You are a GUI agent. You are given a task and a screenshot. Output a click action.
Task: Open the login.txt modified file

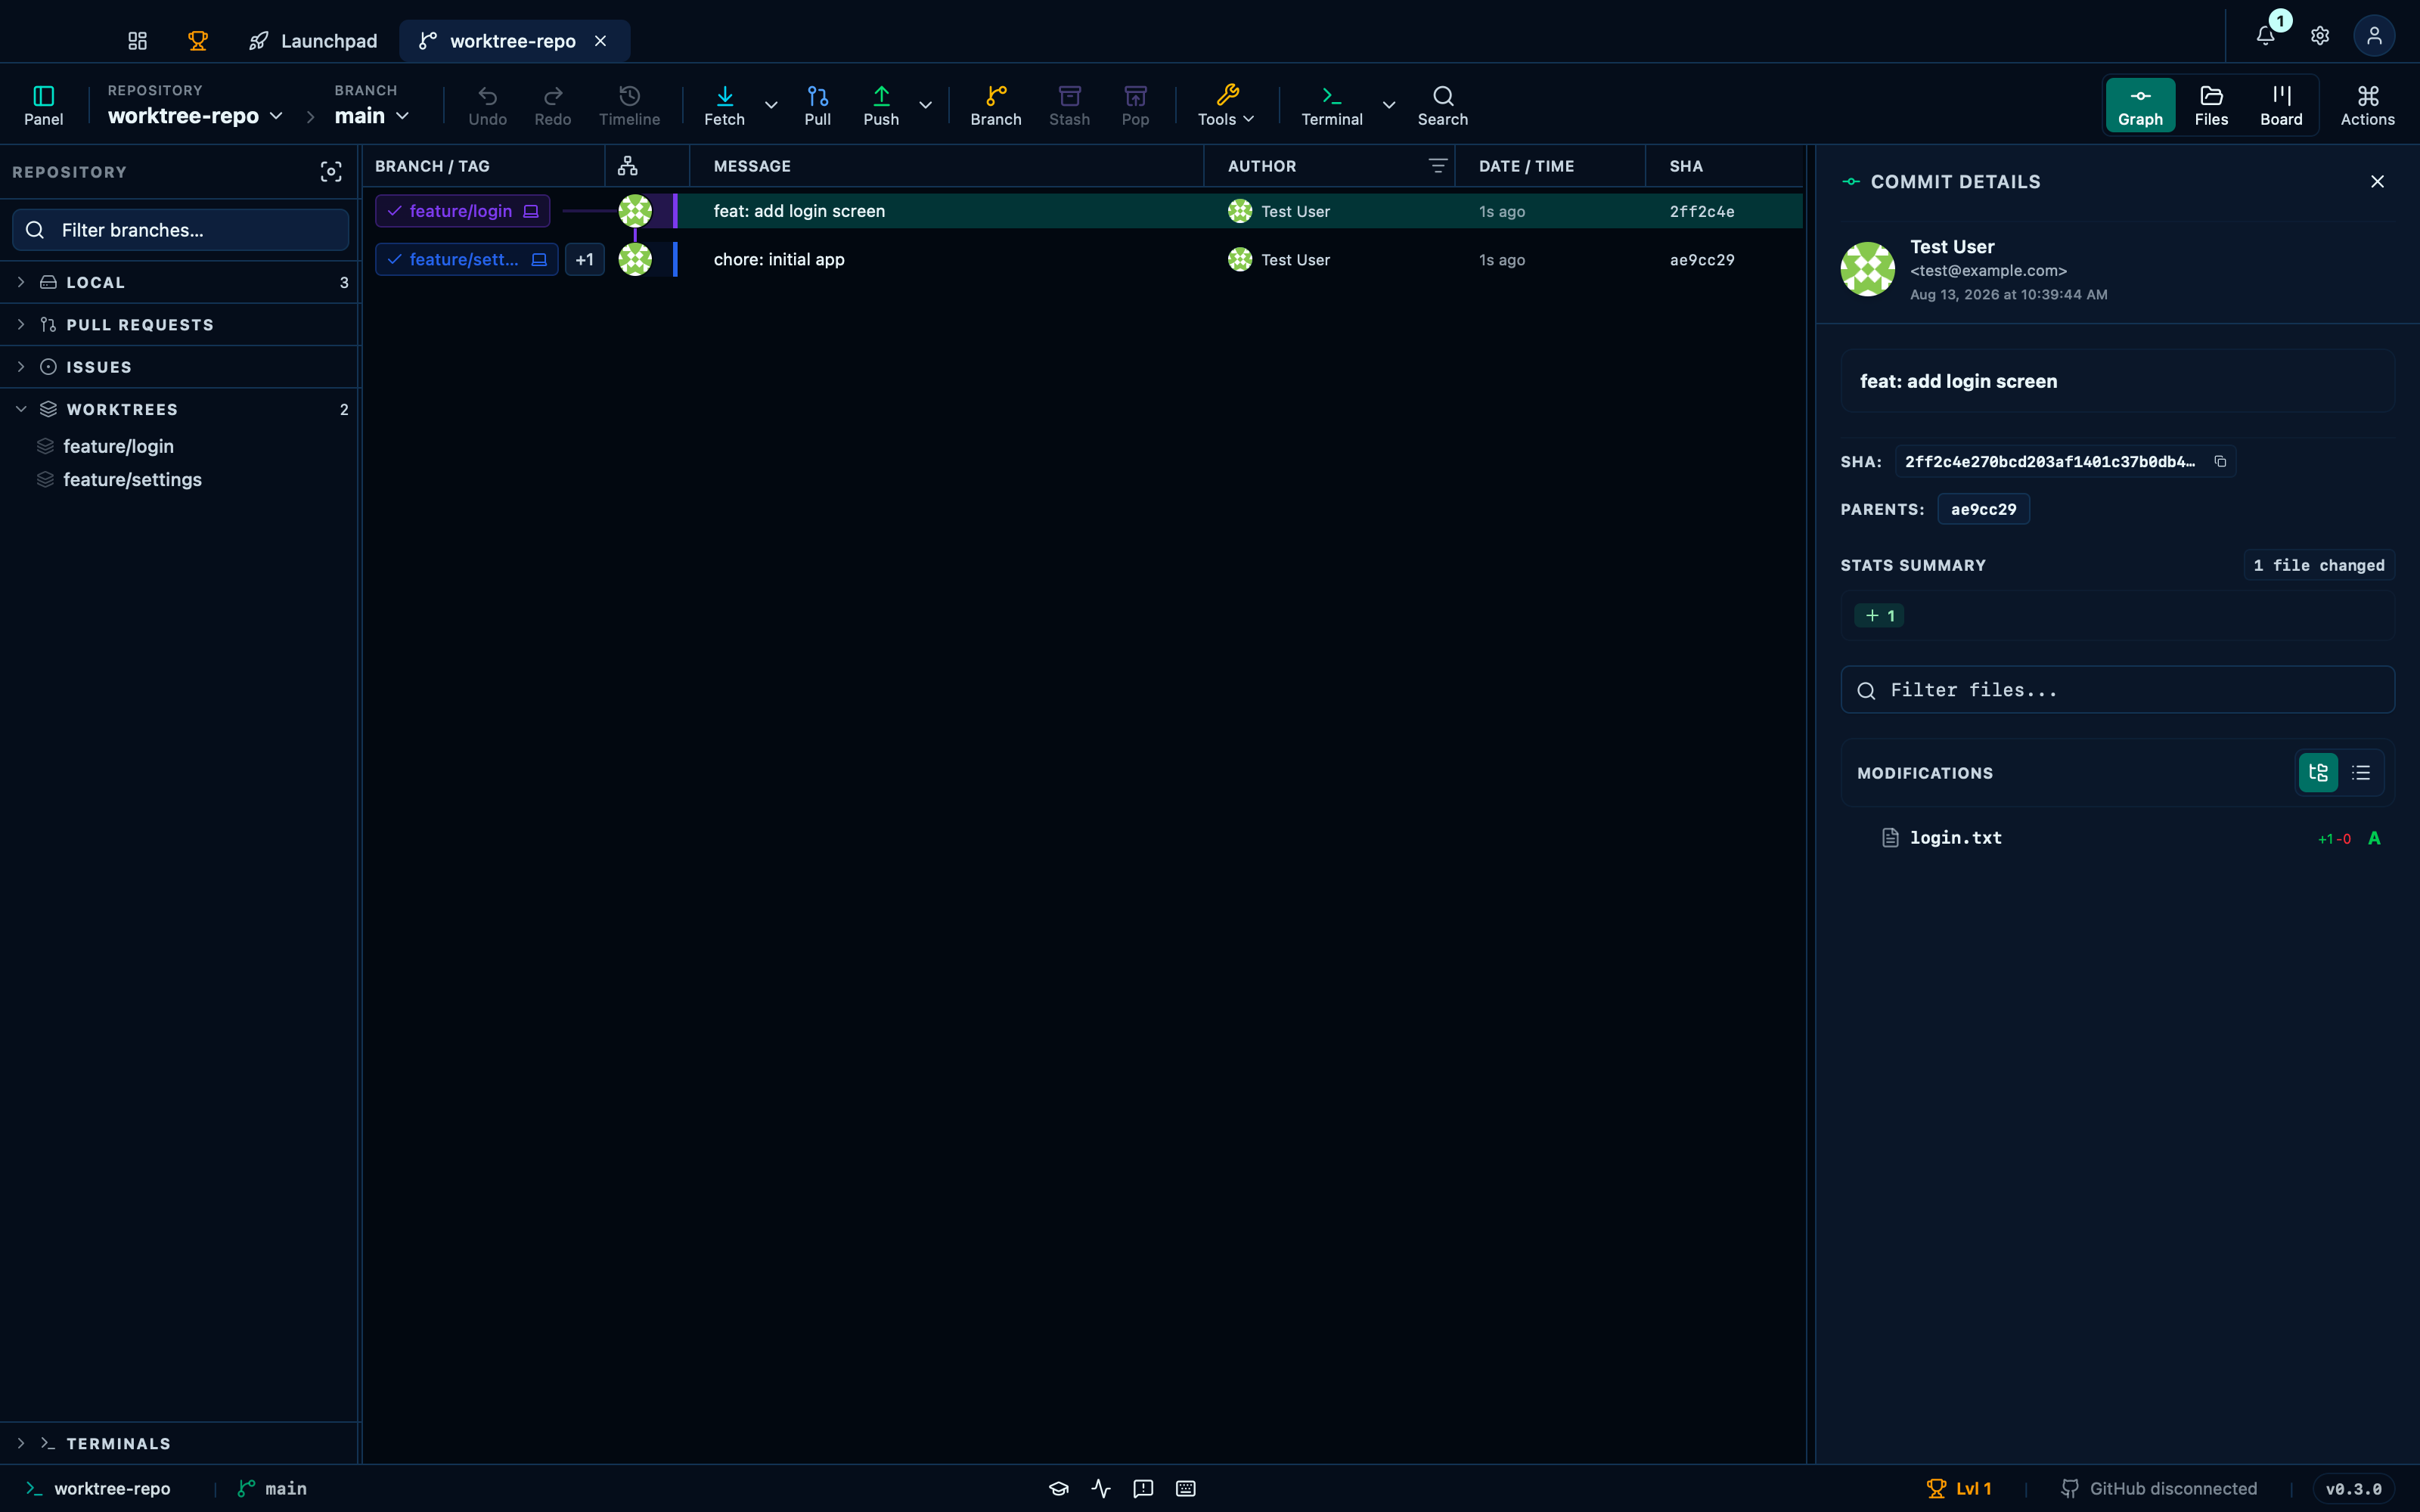click(2117, 838)
